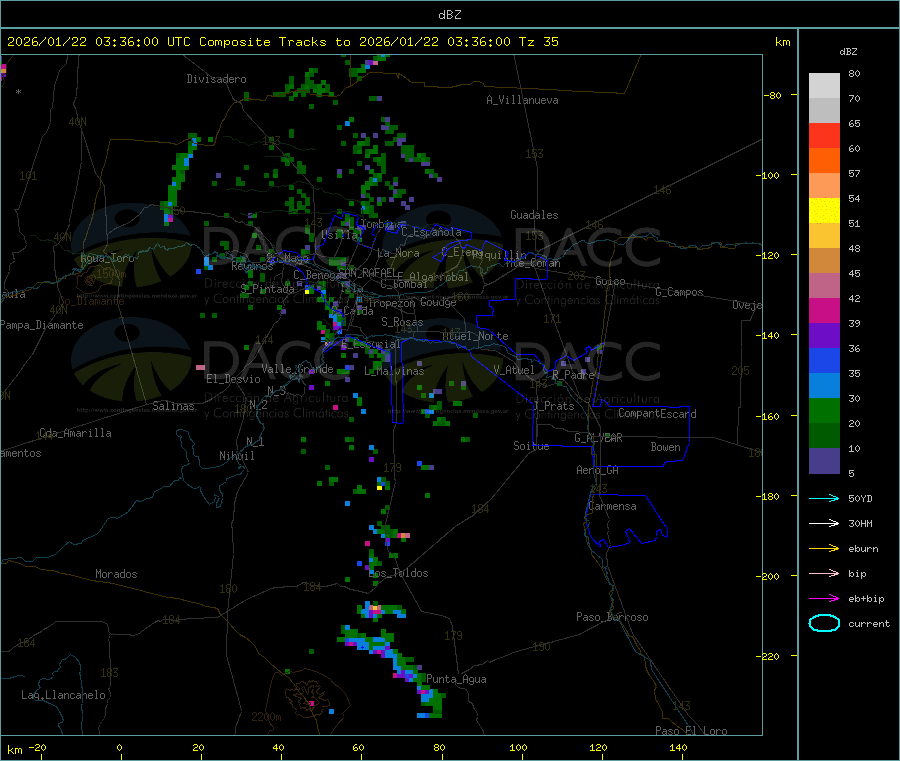This screenshot has width=900, height=761.
Task: Click the 'Los_Toldos' map label
Action: [398, 573]
